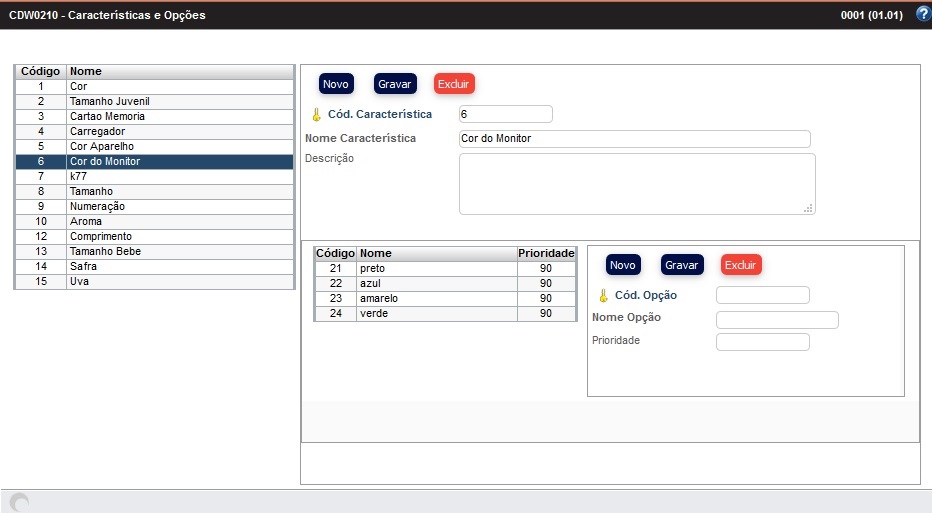
Task: Select the amarelo option row
Action: (436, 298)
